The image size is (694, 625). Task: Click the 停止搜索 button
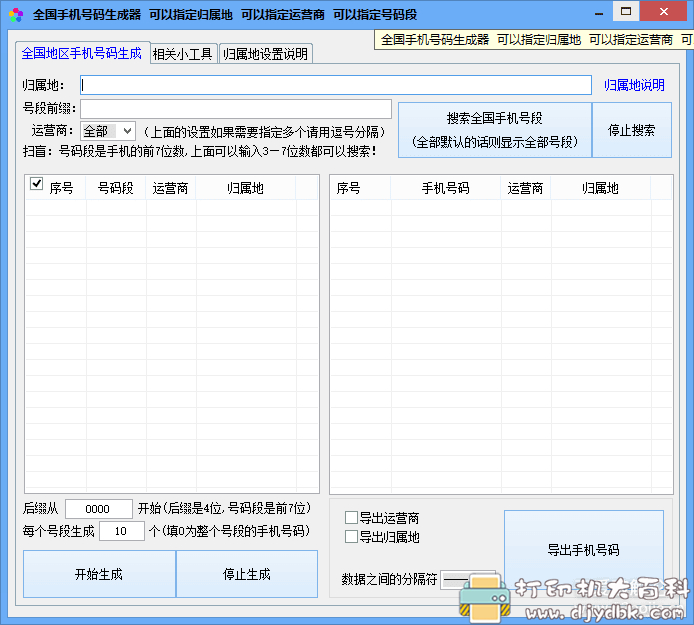[x=632, y=130]
